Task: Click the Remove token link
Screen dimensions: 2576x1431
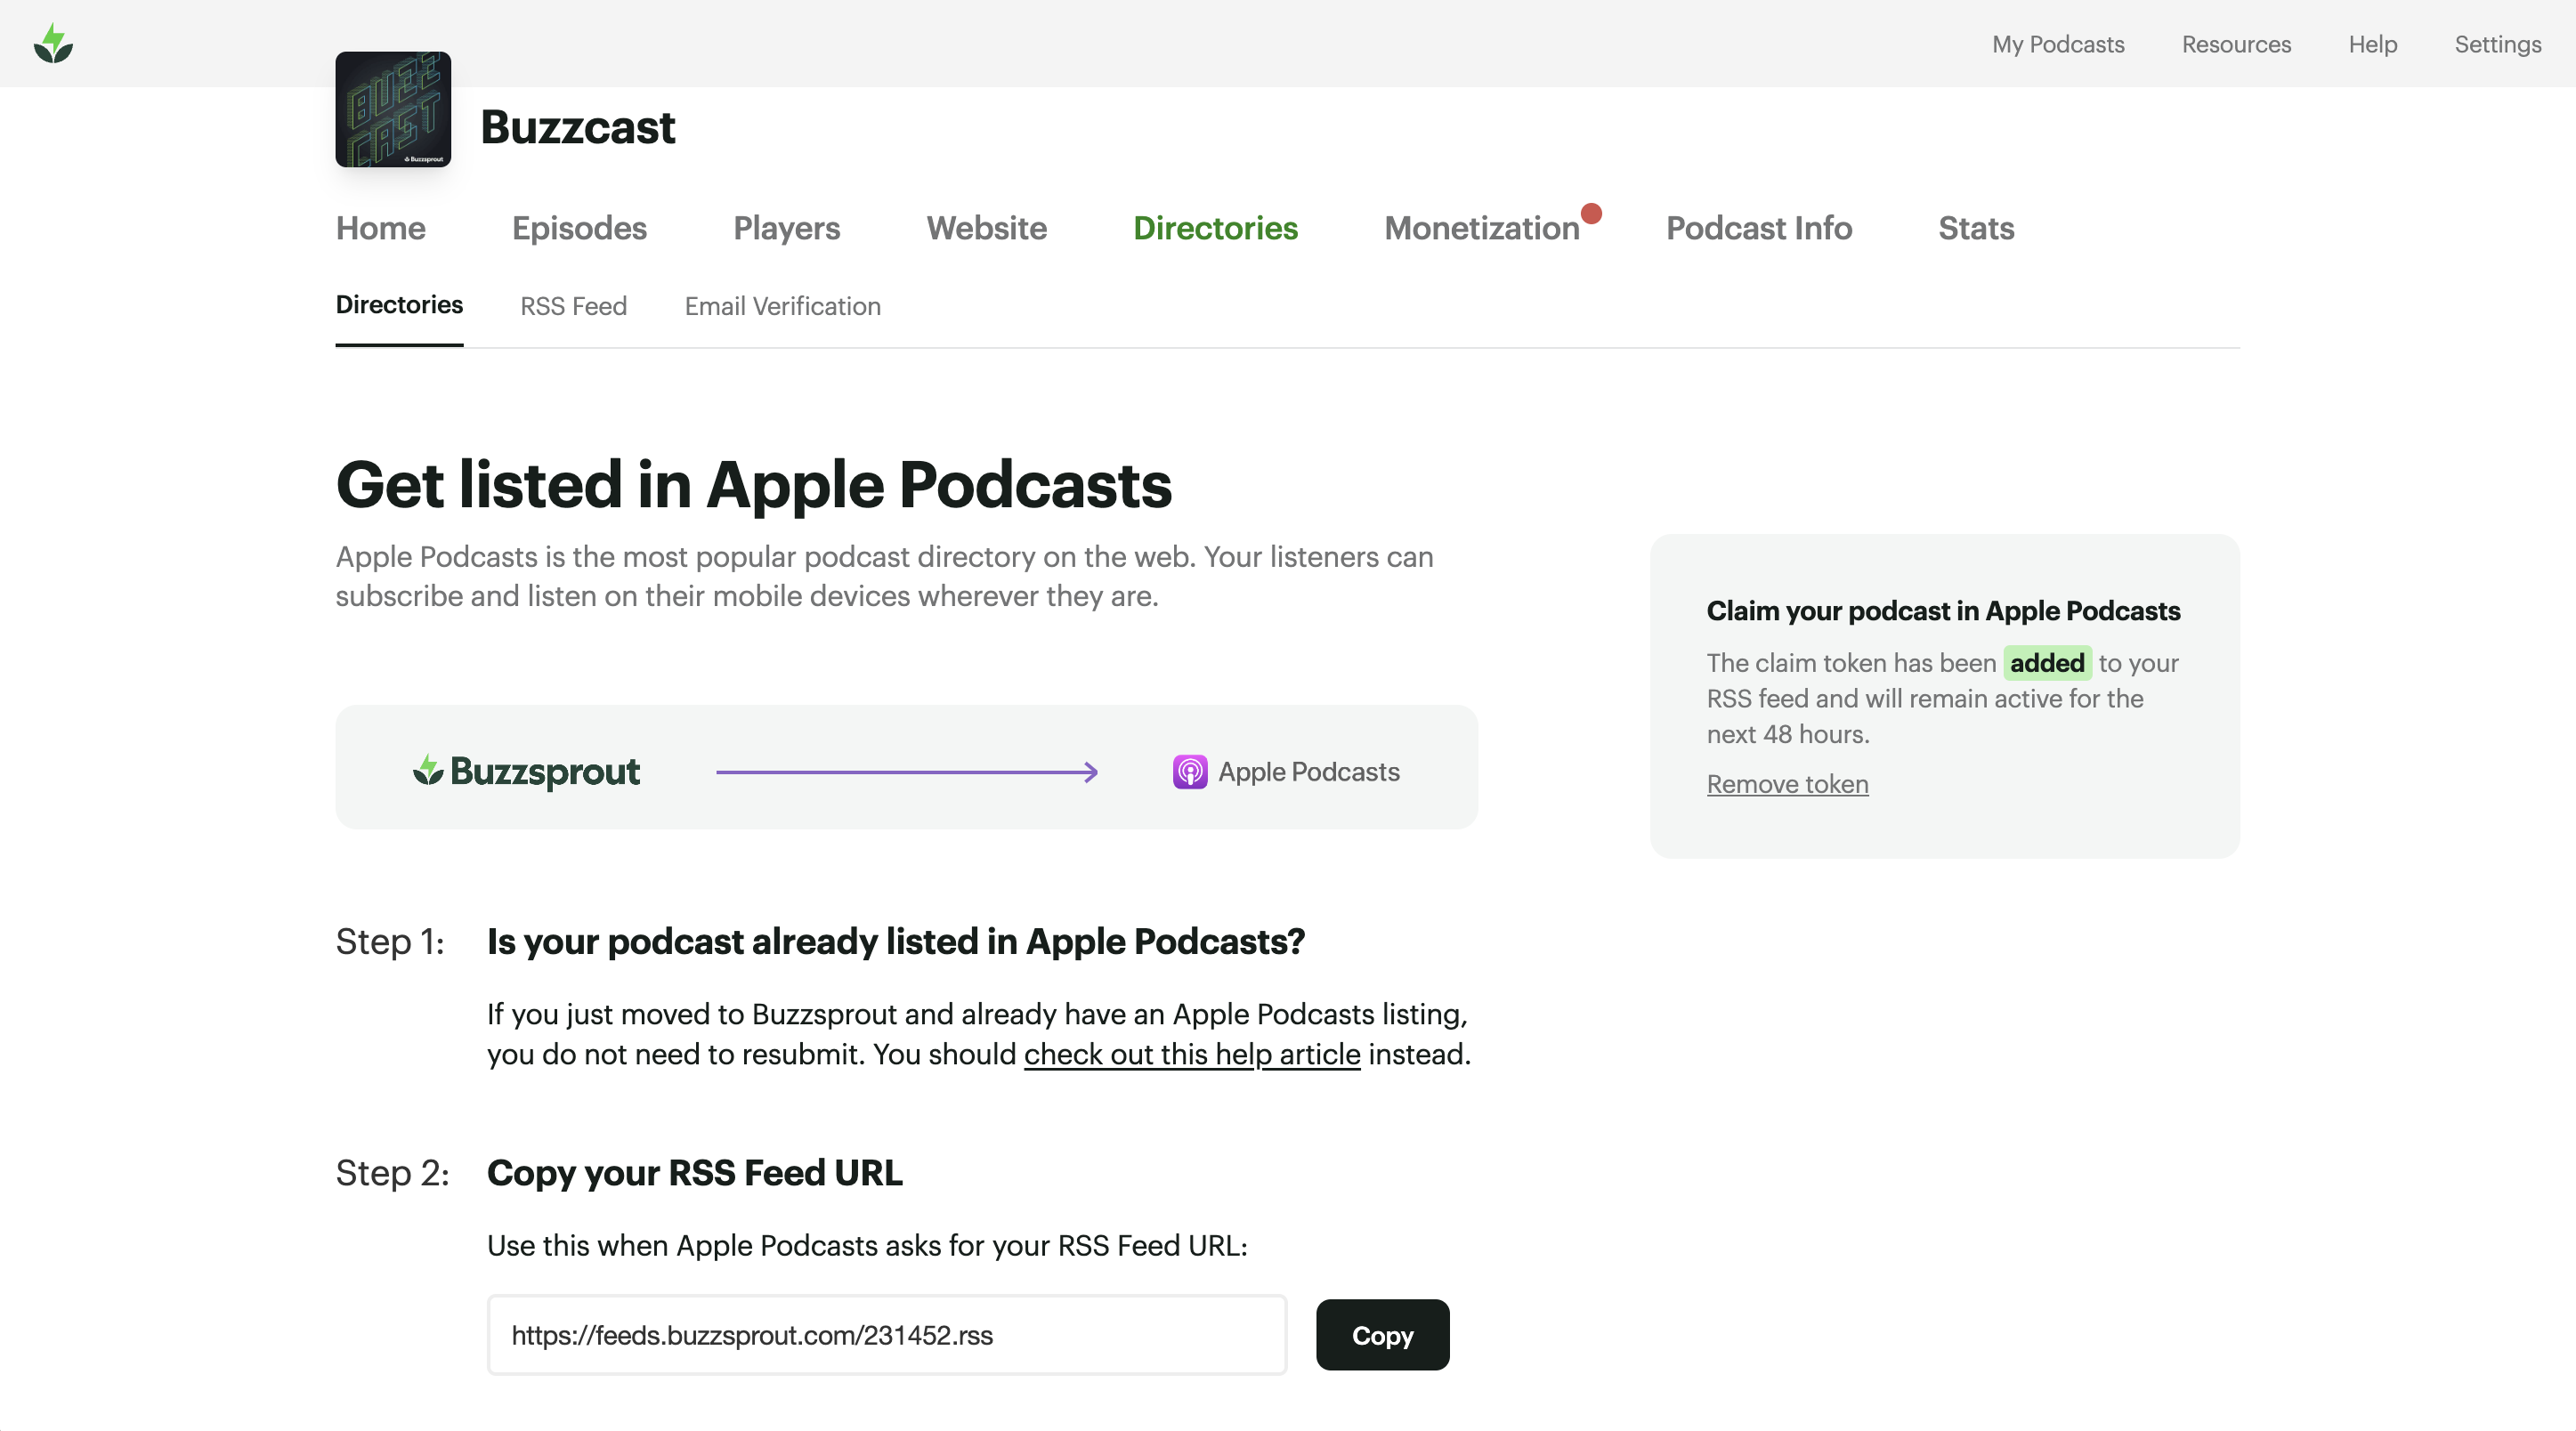Action: (1787, 784)
